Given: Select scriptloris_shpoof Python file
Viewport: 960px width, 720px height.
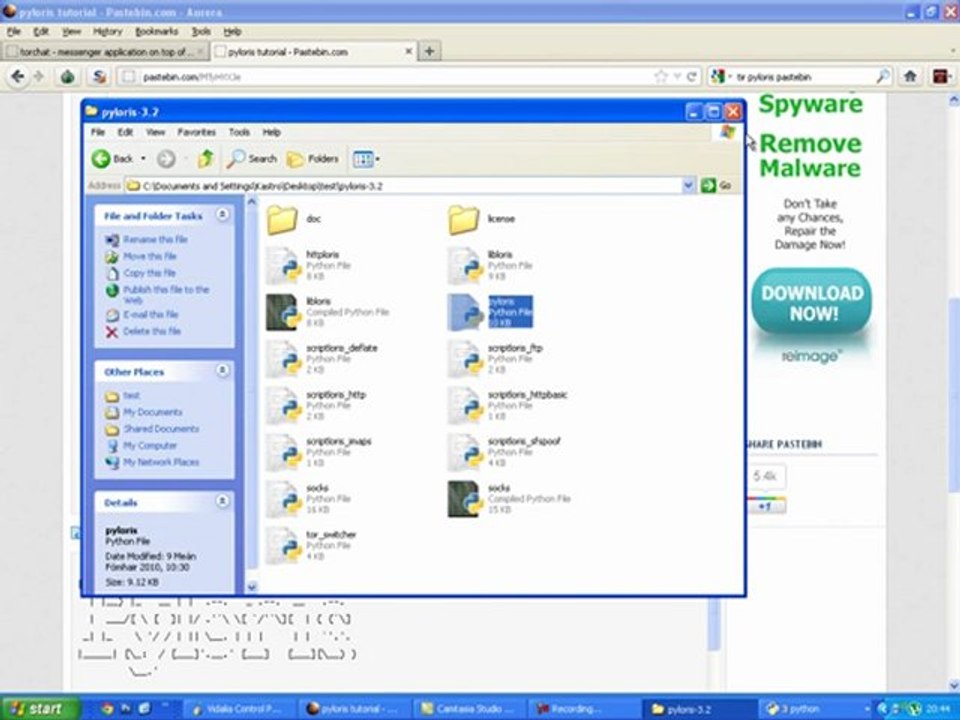Looking at the screenshot, I should point(504,452).
